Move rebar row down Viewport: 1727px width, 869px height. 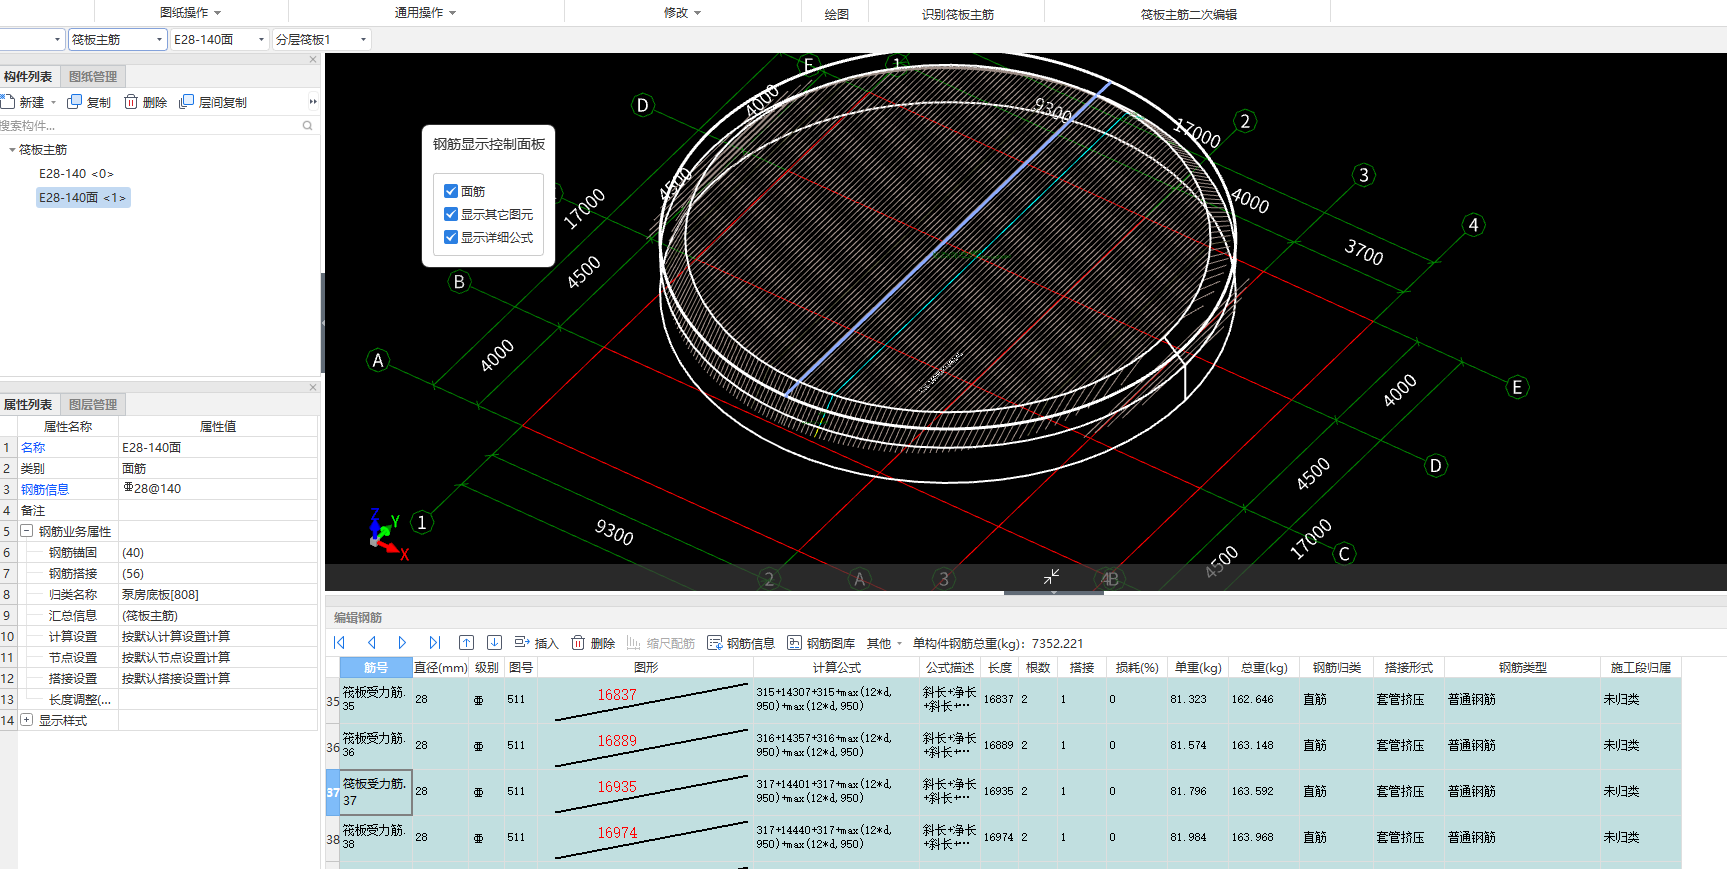(494, 643)
